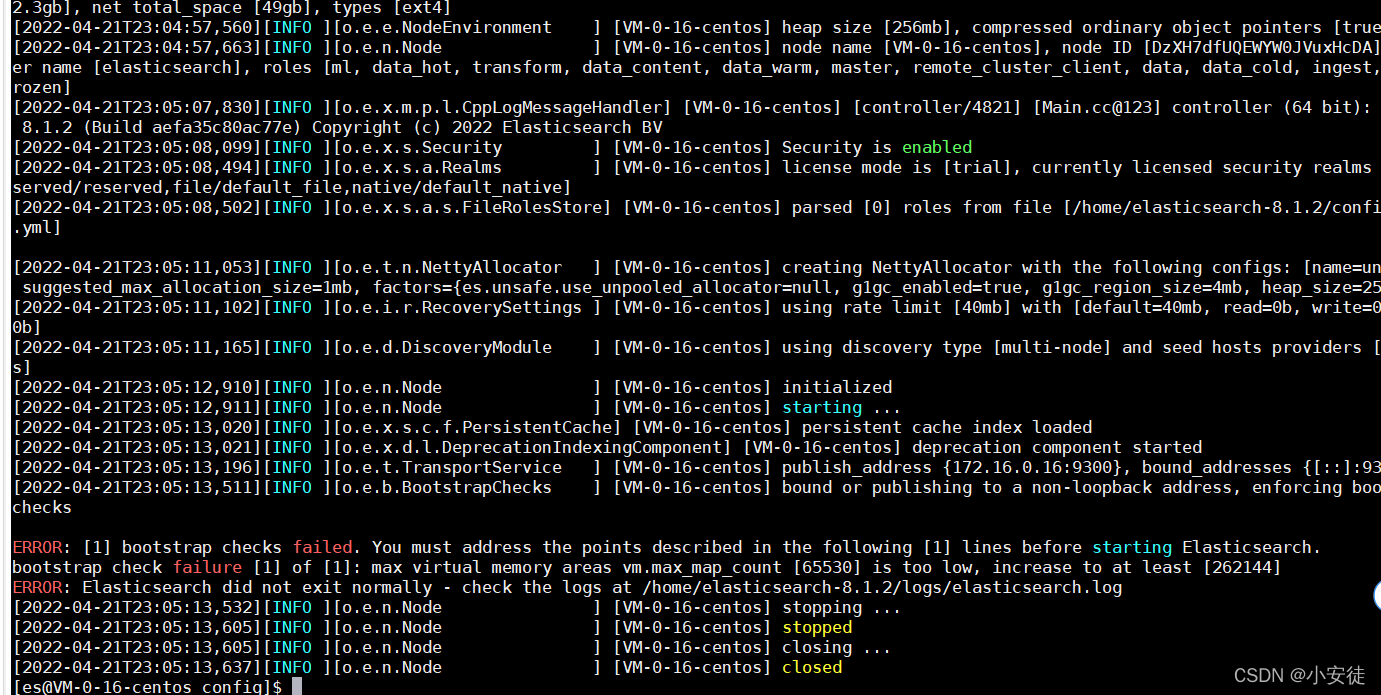Click the red 'failure' word in bootstrap check line
This screenshot has height=695, width=1381.
(x=207, y=567)
